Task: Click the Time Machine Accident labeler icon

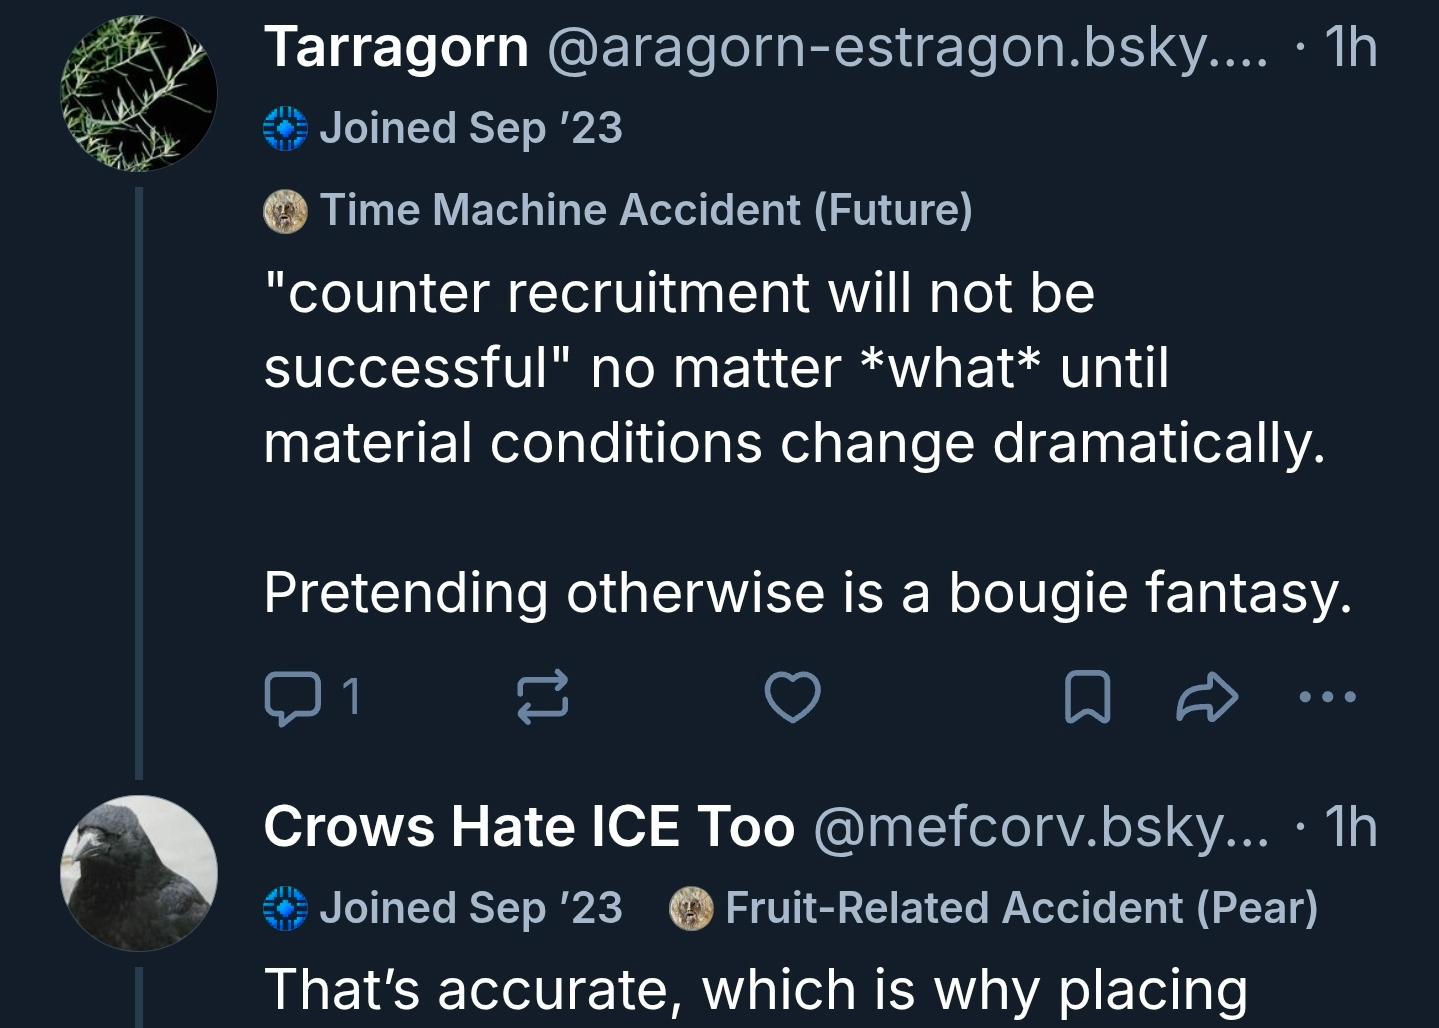Action: [285, 210]
